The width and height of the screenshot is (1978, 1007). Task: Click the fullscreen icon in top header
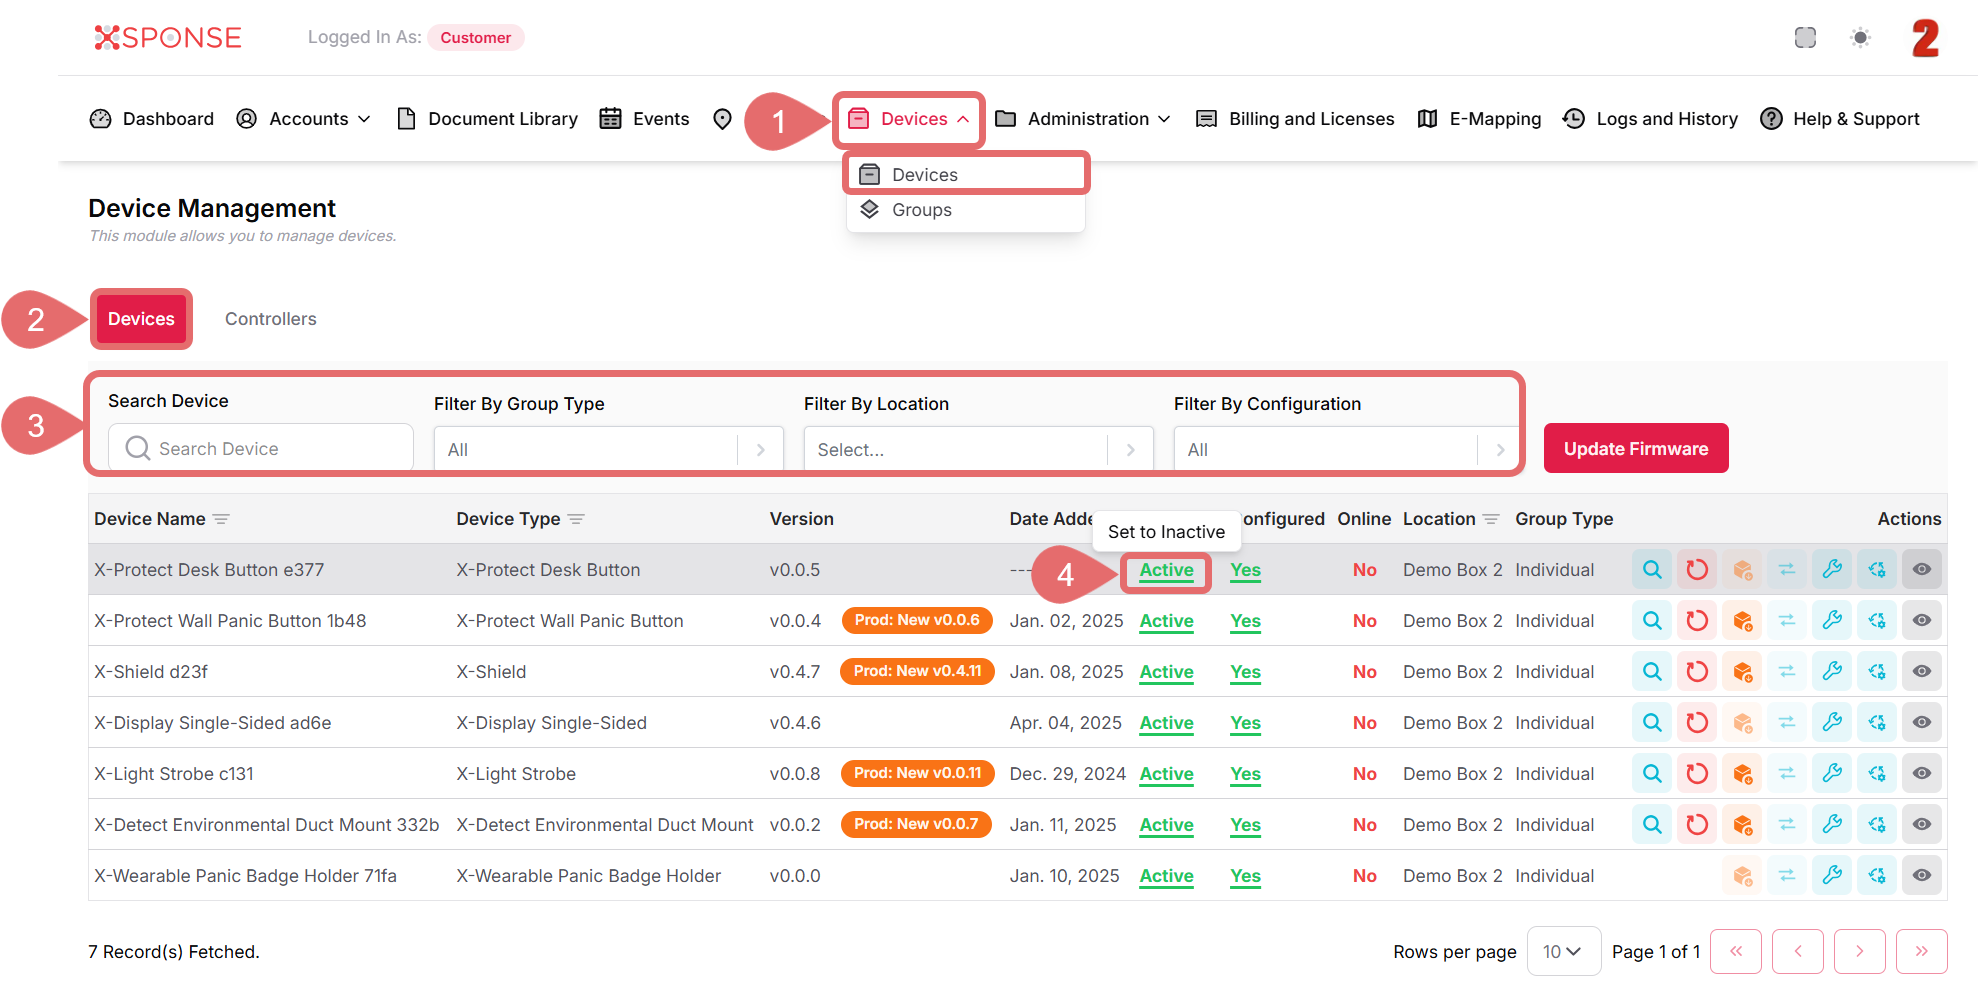click(x=1805, y=38)
